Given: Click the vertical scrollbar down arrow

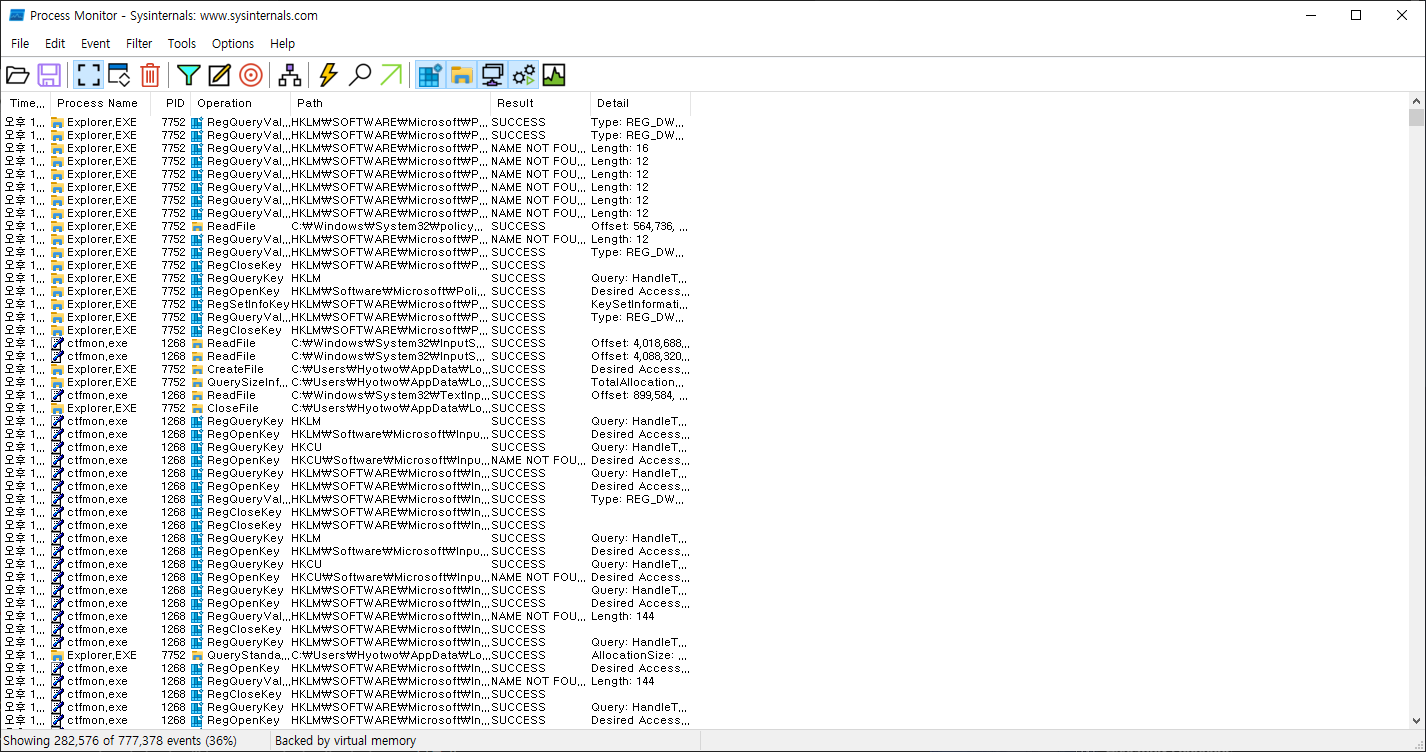Looking at the screenshot, I should point(1416,721).
